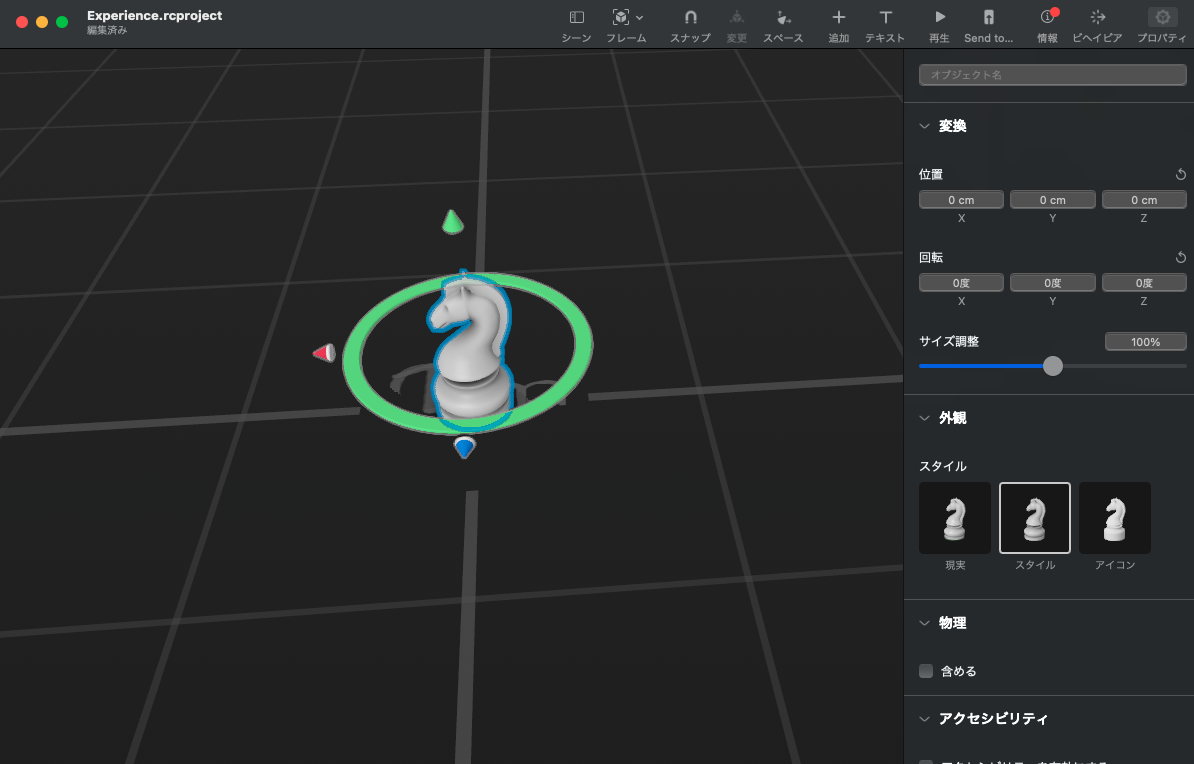Select the スタイル style thumbnail

tap(1035, 518)
